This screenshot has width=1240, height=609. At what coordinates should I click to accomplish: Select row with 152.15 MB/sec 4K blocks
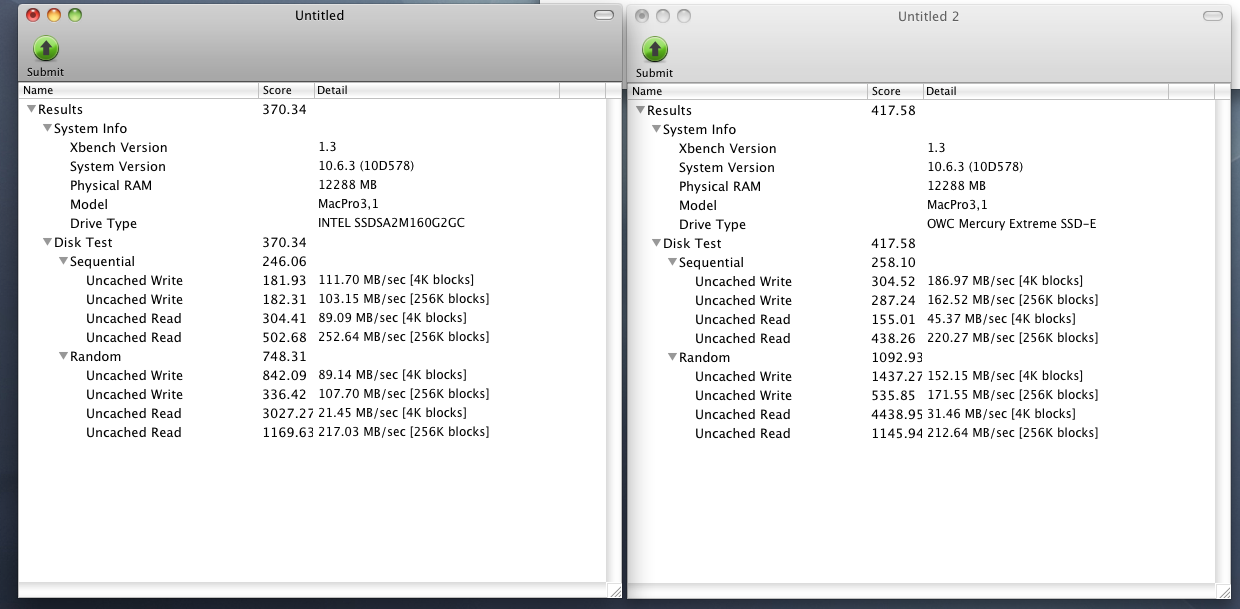(921, 376)
